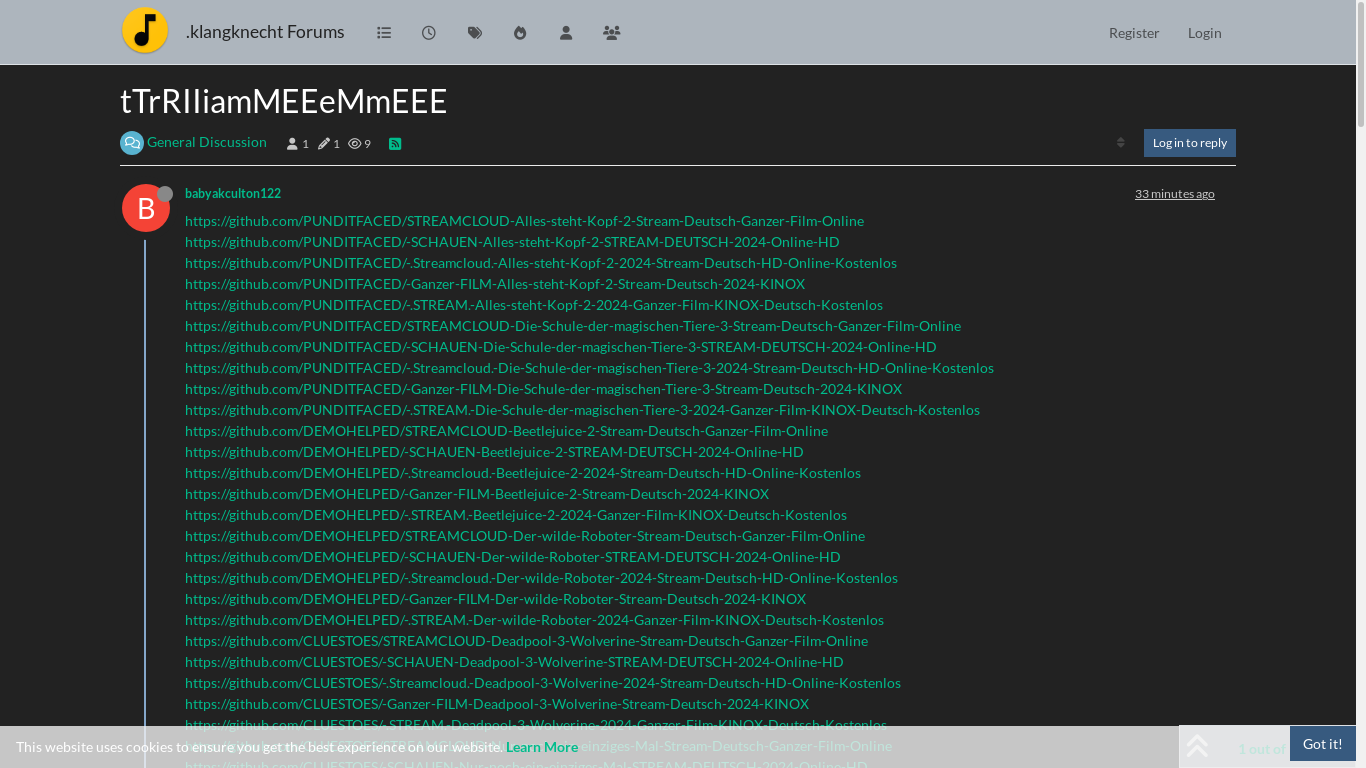Open PUNDITFACED STREAMCLOUD-Die-Schule-der-magischen-Tiere-3 link
The width and height of the screenshot is (1366, 768).
pos(573,326)
